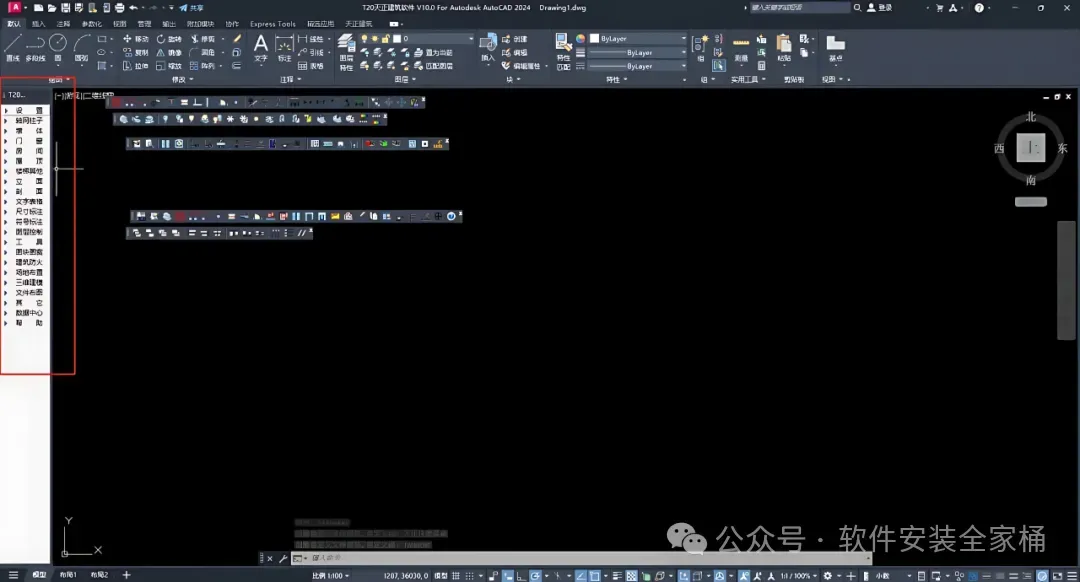Click Create block (创建) button
The height and width of the screenshot is (582, 1080).
pos(515,39)
